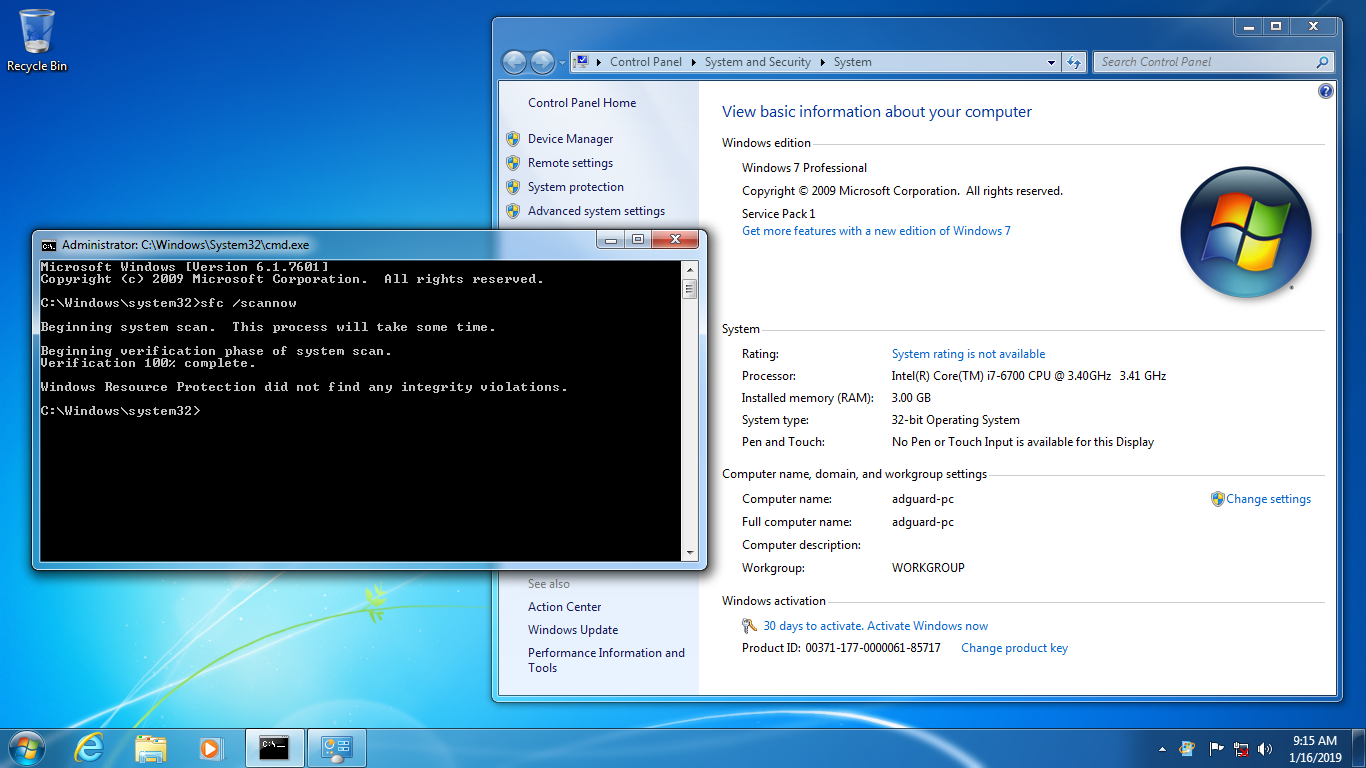Click the search magnifier in Control Panel
The width and height of the screenshot is (1366, 768).
(x=1322, y=62)
